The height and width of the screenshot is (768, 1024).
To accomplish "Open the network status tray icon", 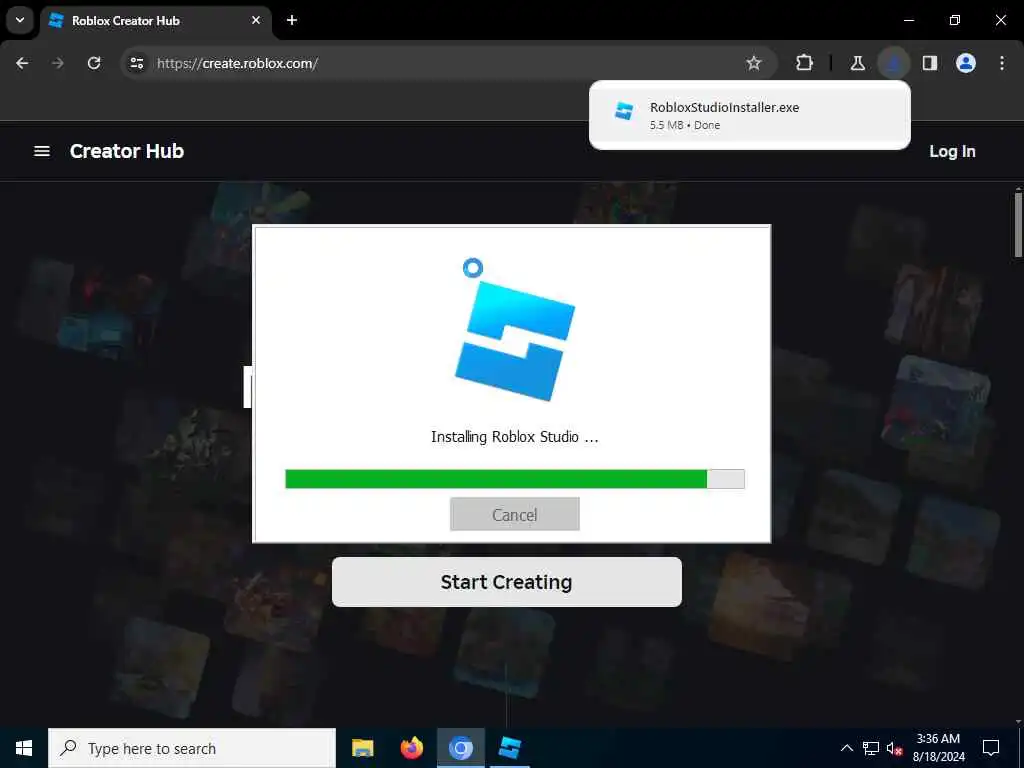I will click(871, 748).
